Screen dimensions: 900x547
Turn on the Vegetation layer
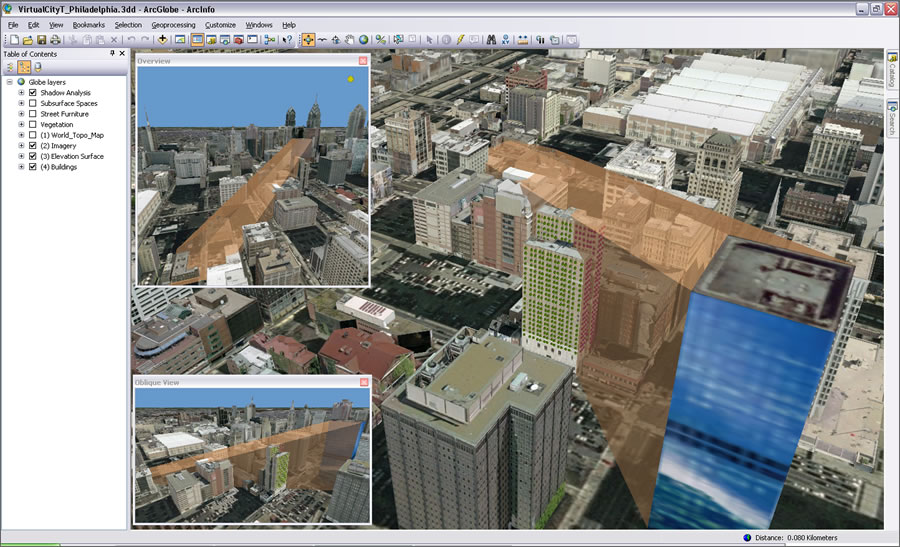(x=33, y=125)
